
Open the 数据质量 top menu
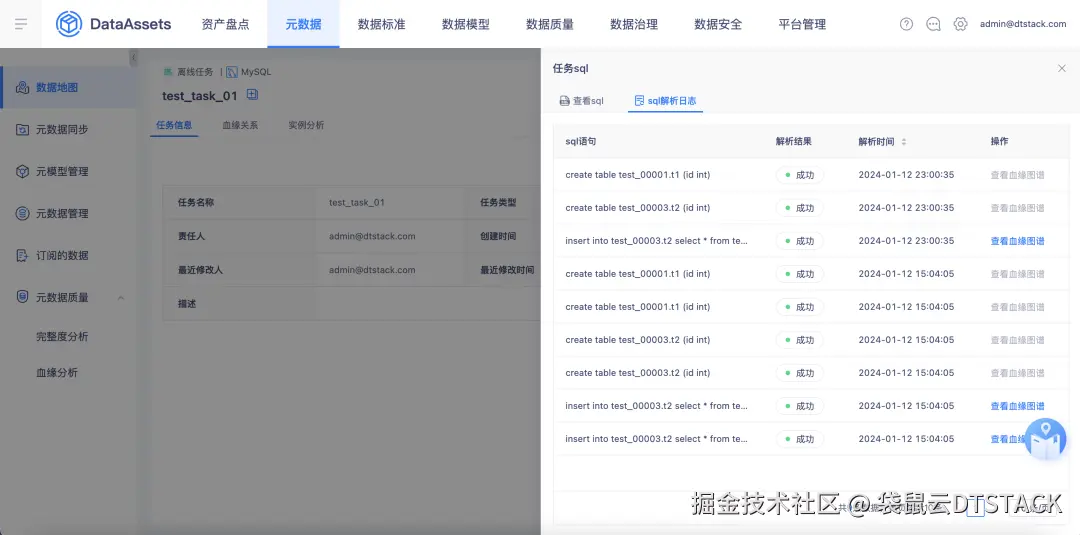point(550,24)
